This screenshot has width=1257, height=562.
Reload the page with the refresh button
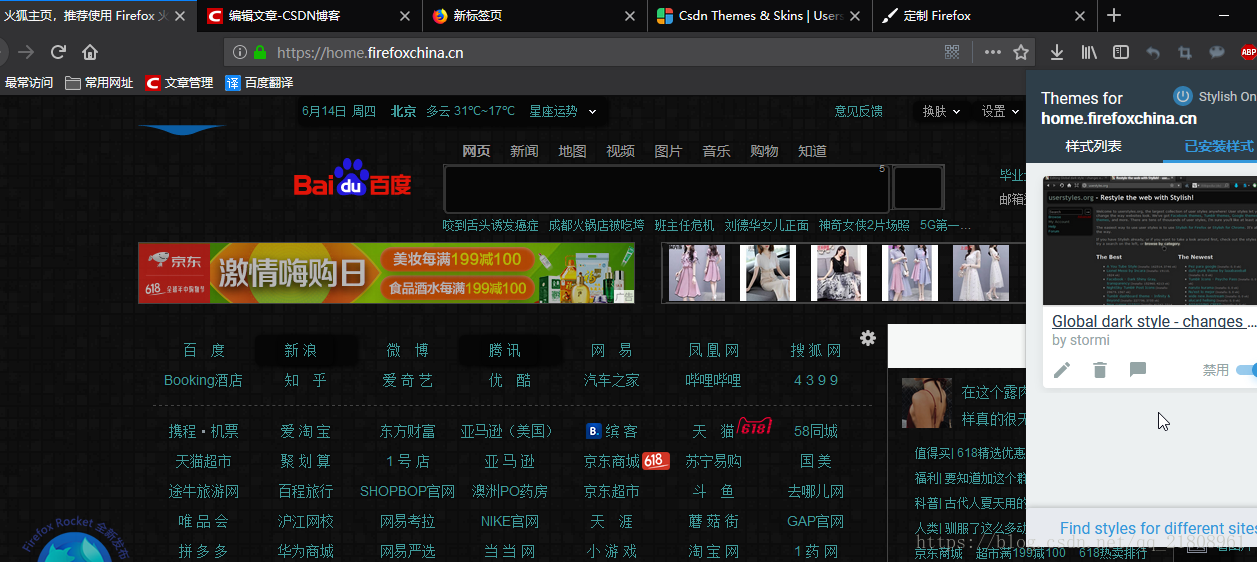coord(58,52)
